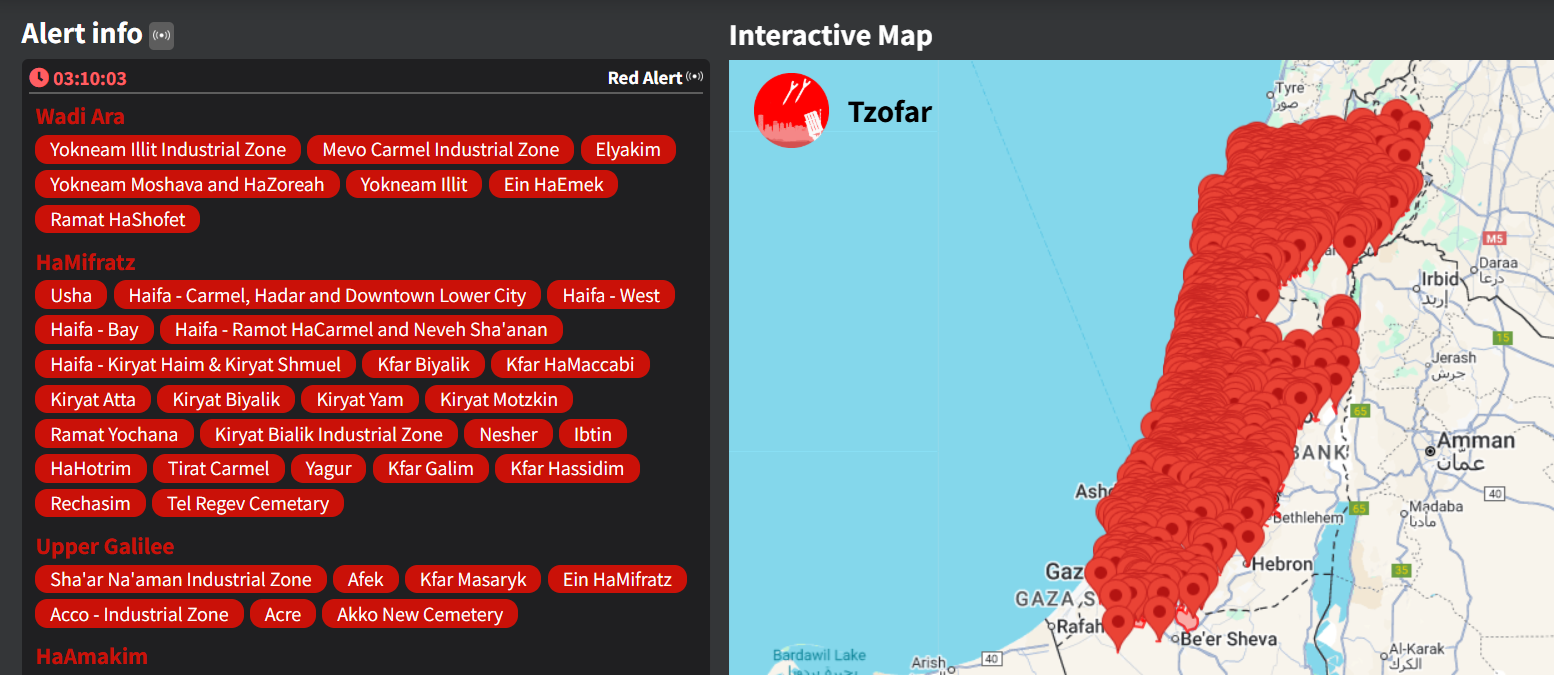The width and height of the screenshot is (1554, 675).
Task: Click the Haifa - Bay tag
Action: click(94, 330)
